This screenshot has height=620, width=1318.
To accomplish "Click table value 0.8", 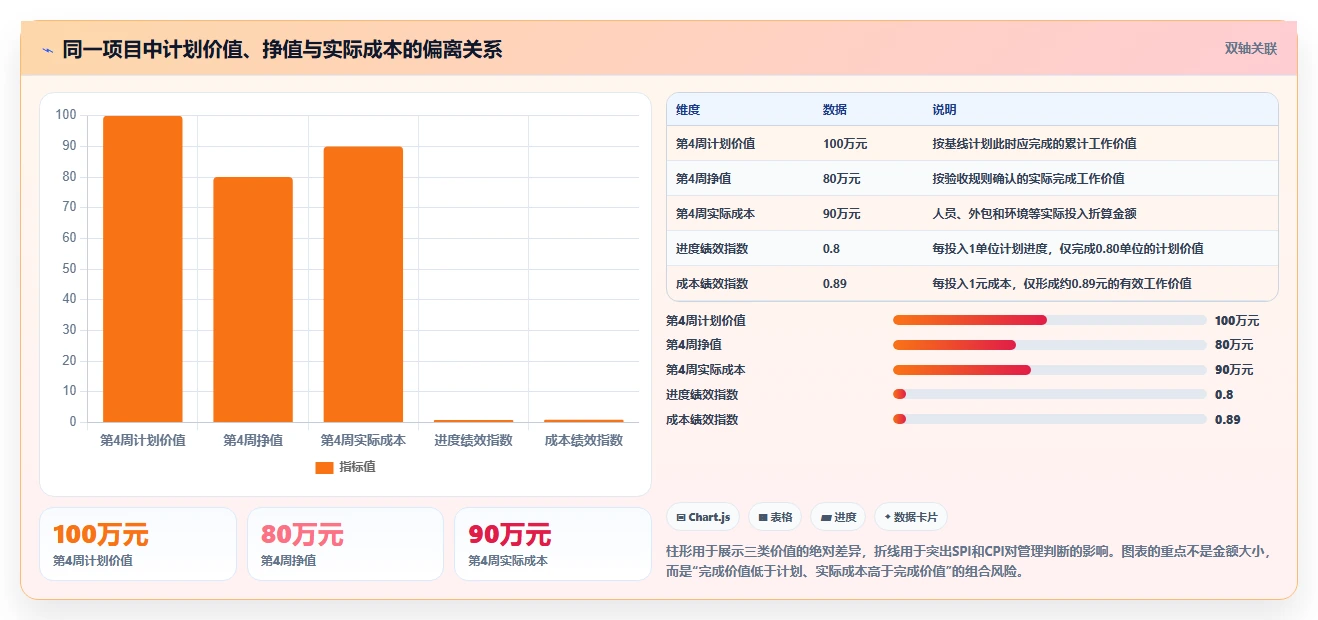I will [831, 249].
